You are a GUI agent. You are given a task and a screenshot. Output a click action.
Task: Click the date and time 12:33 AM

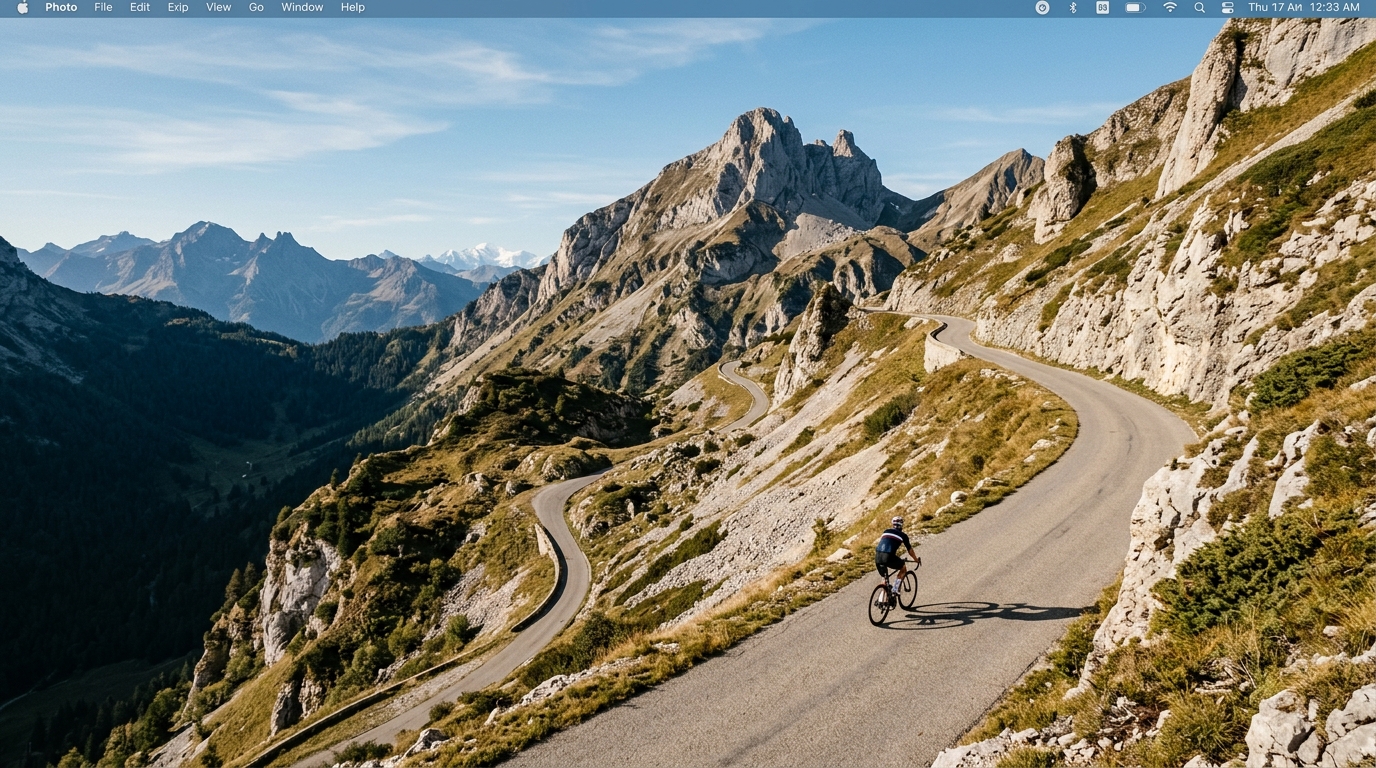click(1304, 7)
